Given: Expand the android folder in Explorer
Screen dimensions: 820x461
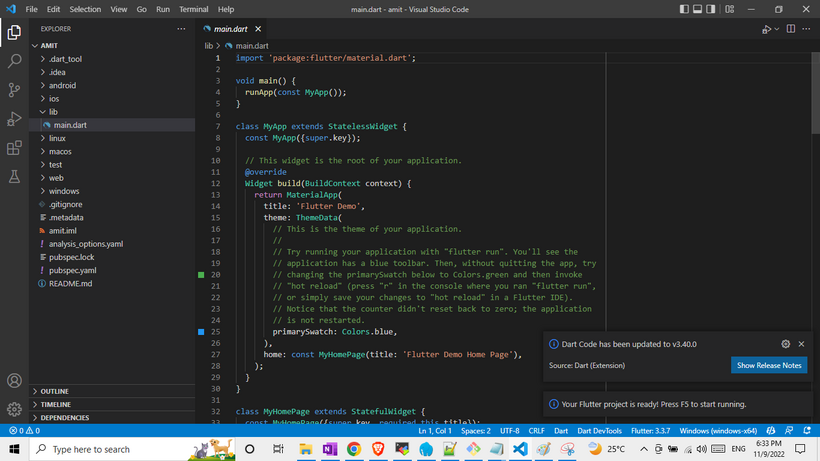Looking at the screenshot, I should coord(62,86).
